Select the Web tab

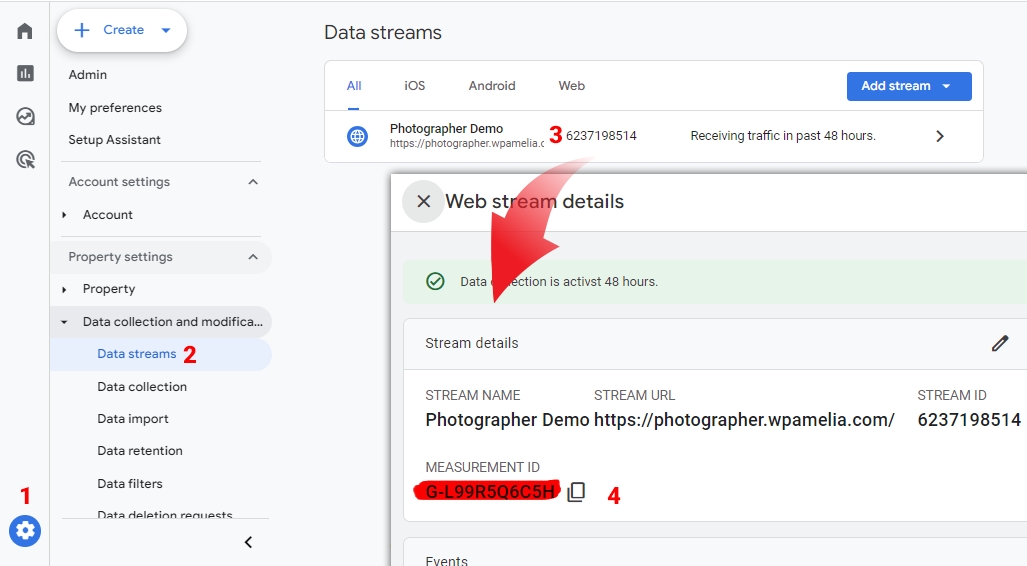click(x=571, y=86)
